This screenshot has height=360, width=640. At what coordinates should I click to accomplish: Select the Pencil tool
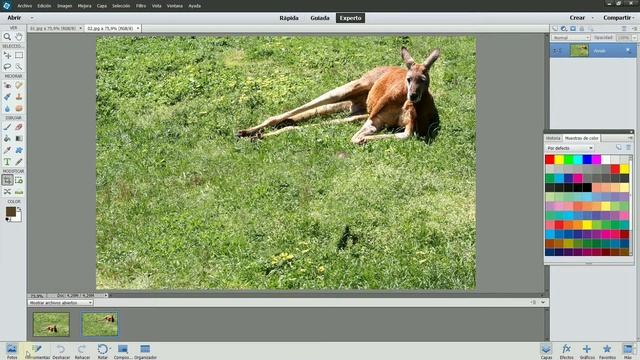(x=19, y=162)
